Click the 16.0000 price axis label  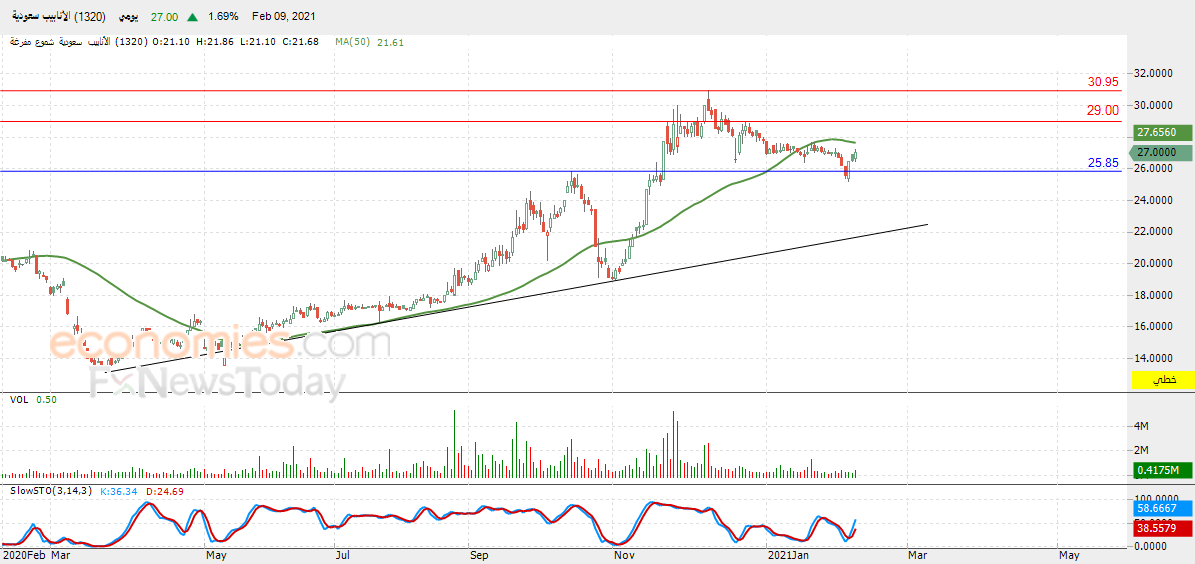coord(1155,325)
